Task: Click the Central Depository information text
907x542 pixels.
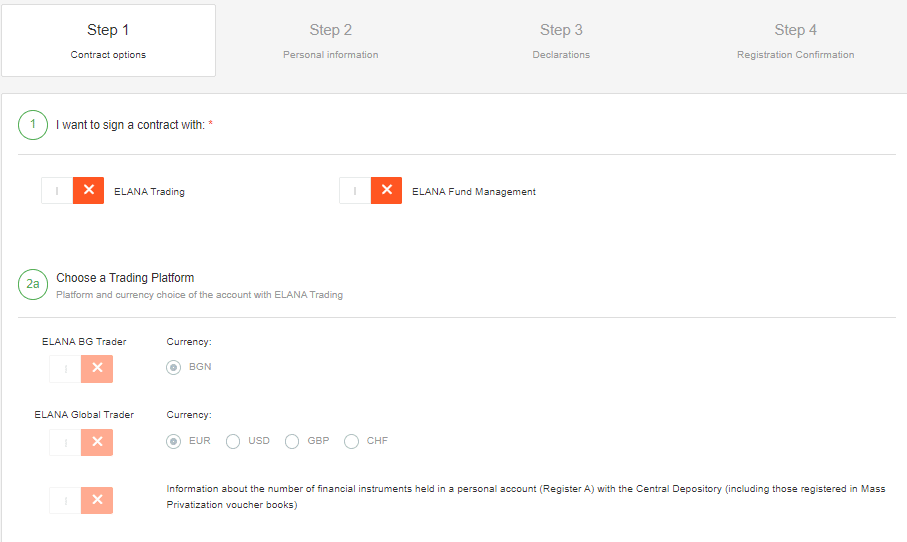Action: 526,497
